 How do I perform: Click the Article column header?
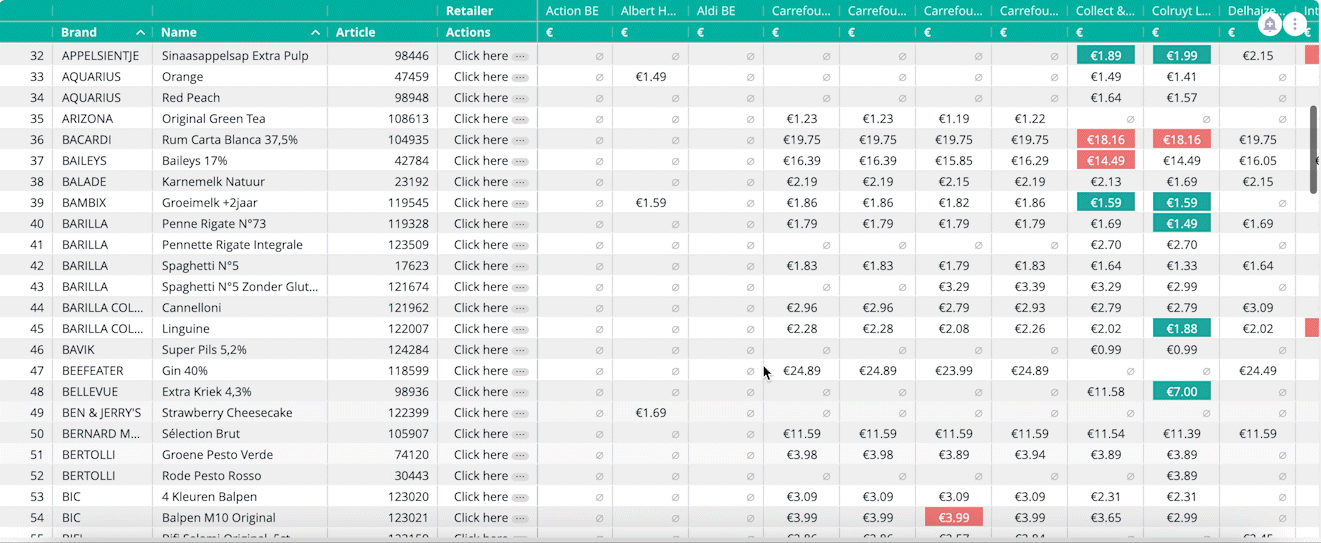pos(355,33)
